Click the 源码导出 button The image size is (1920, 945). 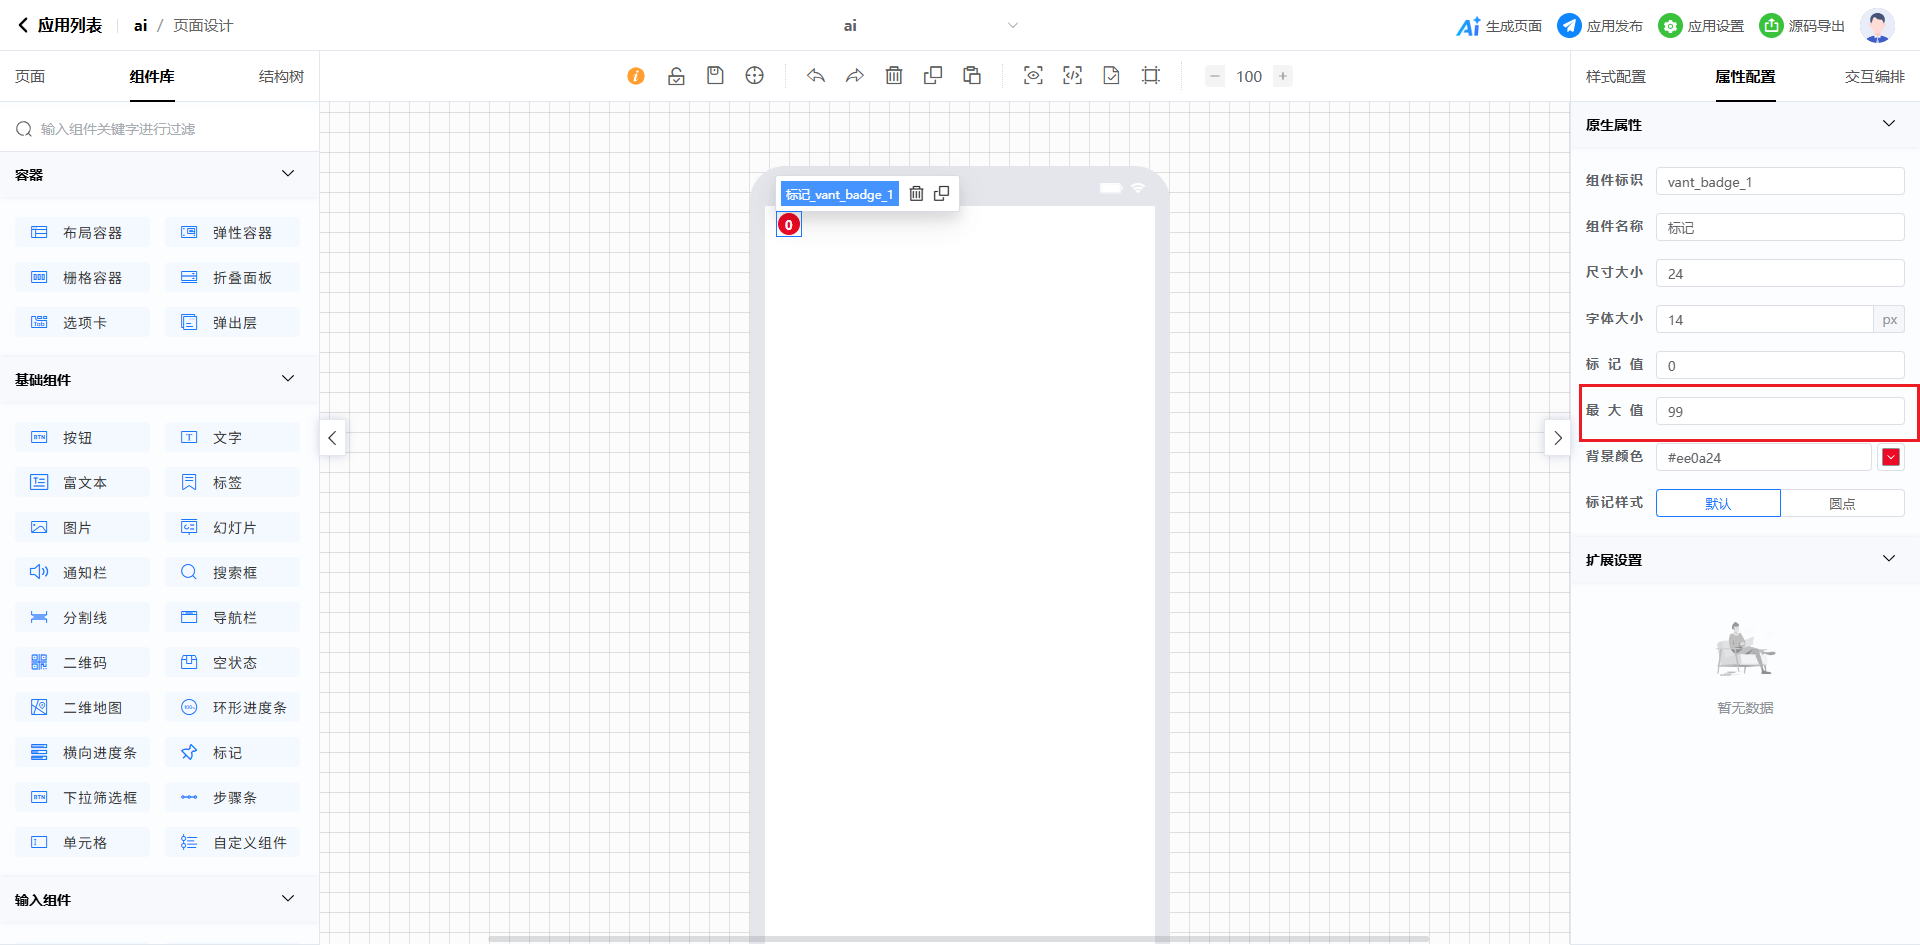coord(1803,26)
